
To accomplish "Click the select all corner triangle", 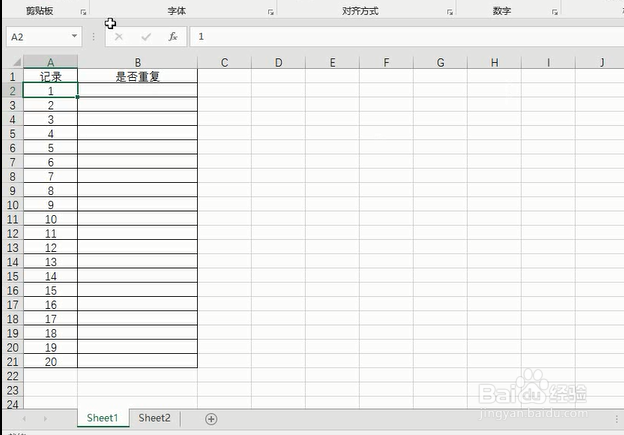I will [x=16, y=62].
